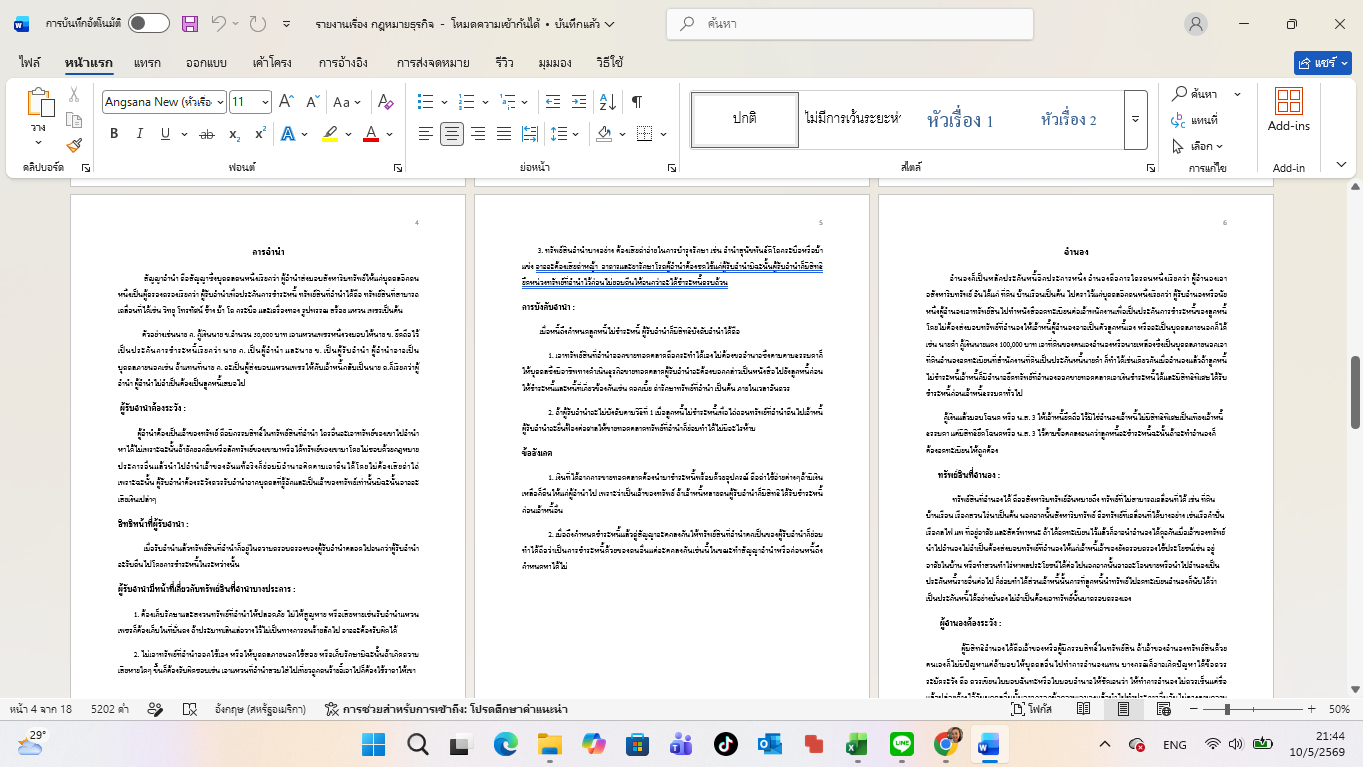Open the Select (เลือก) dropdown
Image resolution: width=1363 pixels, height=767 pixels.
click(x=1197, y=146)
